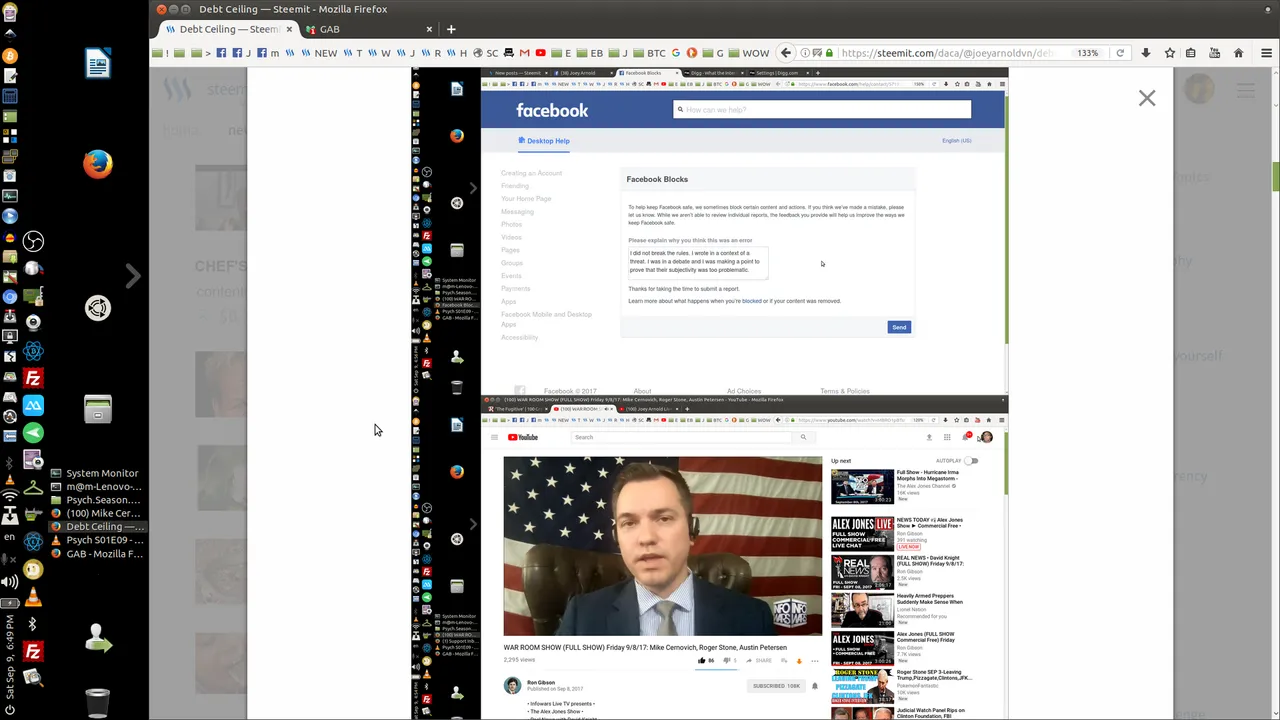The image size is (1280, 720).
Task: Close the image lightbox with the X
Action: [x=1146, y=98]
